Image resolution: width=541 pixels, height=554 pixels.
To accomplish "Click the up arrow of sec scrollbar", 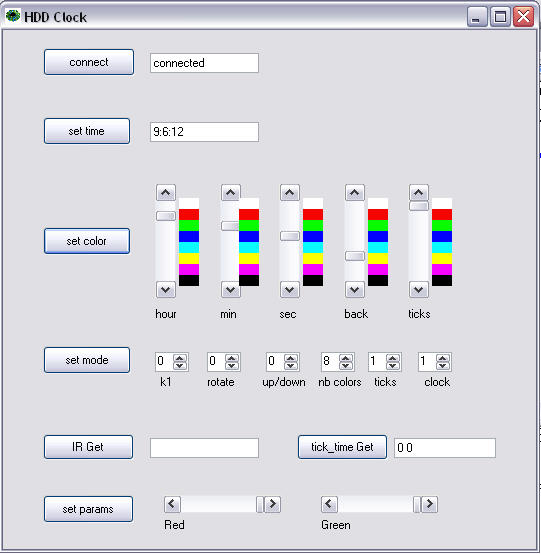I will tap(290, 193).
